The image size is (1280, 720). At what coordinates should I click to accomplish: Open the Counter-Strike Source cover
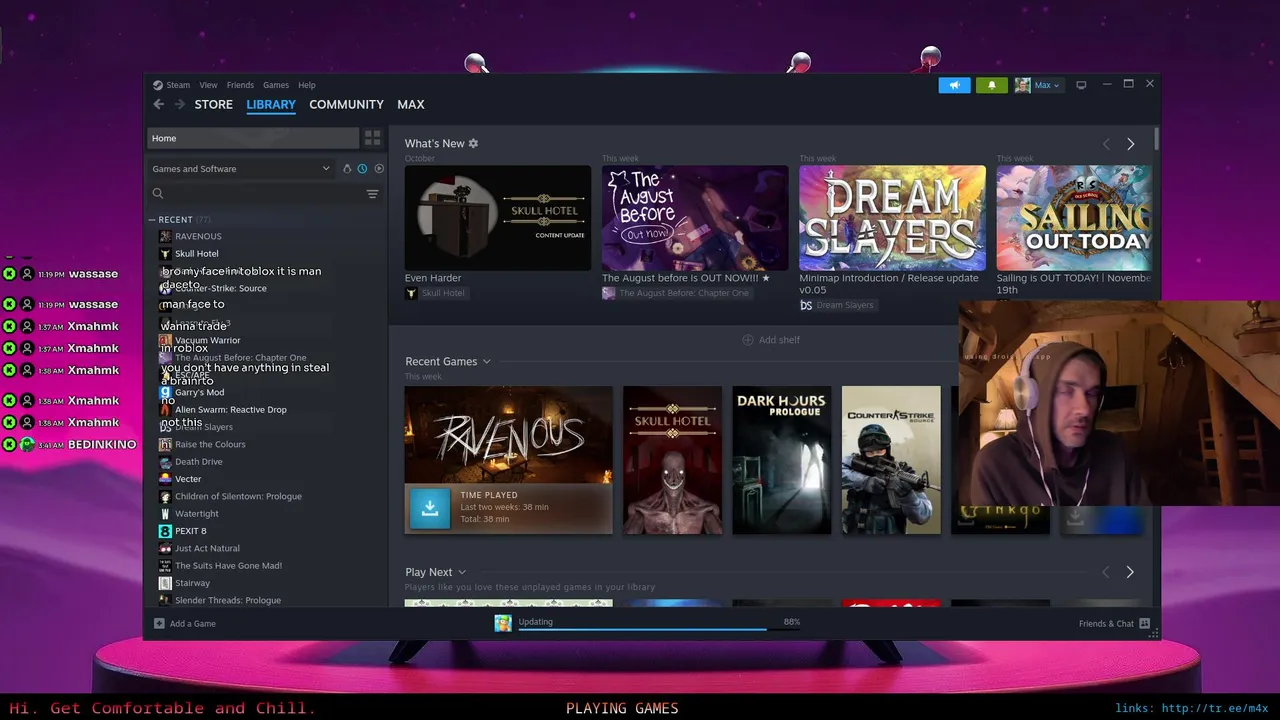[x=891, y=460]
